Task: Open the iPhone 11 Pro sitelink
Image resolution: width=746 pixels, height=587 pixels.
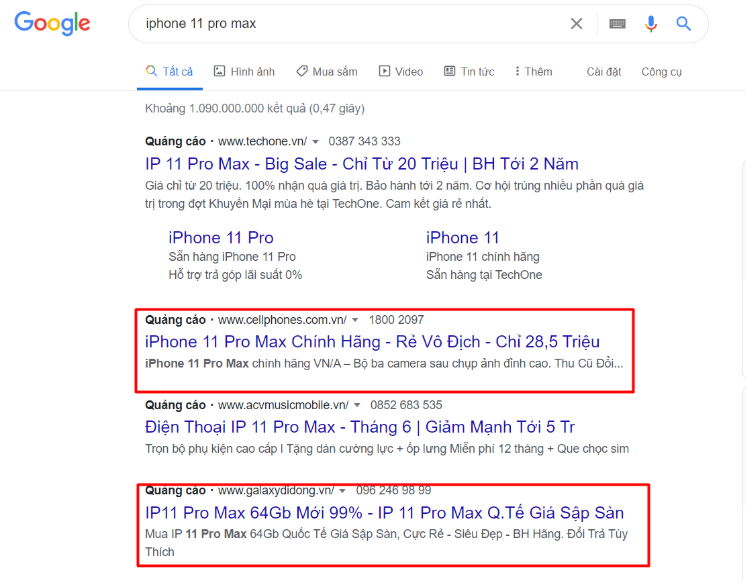Action: (221, 237)
